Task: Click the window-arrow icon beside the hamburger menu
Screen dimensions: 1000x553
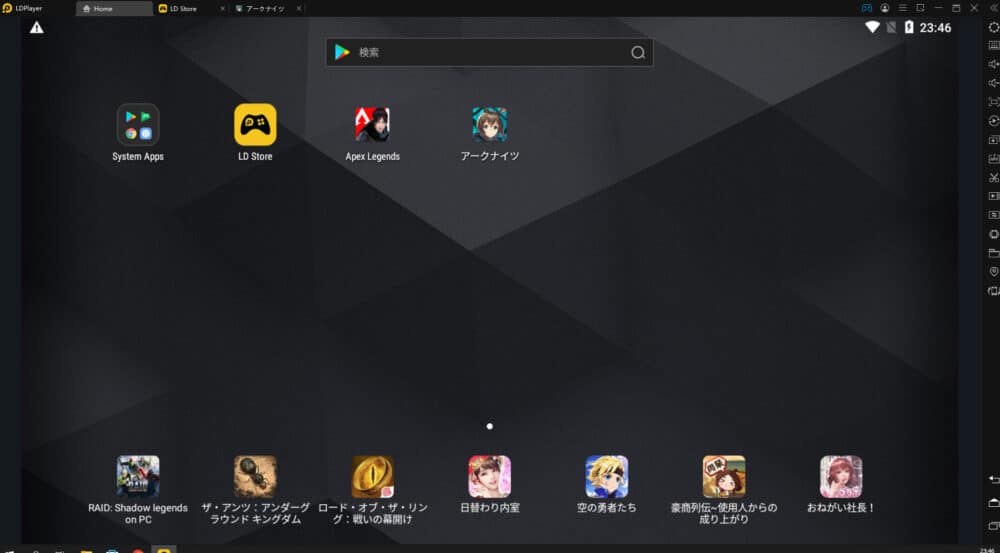Action: coord(920,8)
